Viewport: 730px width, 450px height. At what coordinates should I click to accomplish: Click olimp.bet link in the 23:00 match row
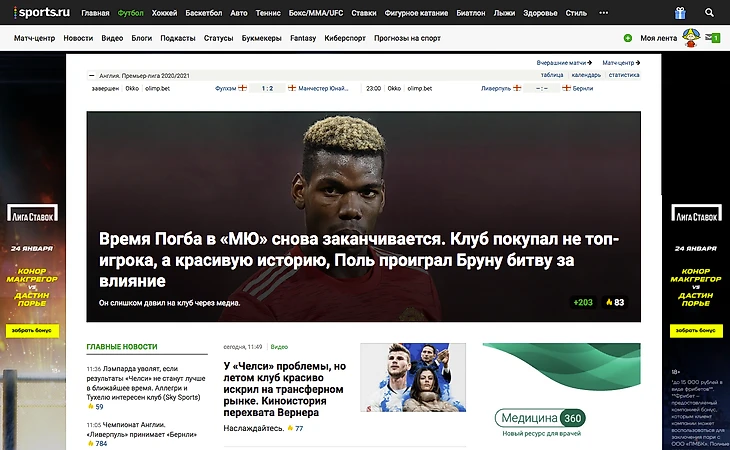coord(419,88)
